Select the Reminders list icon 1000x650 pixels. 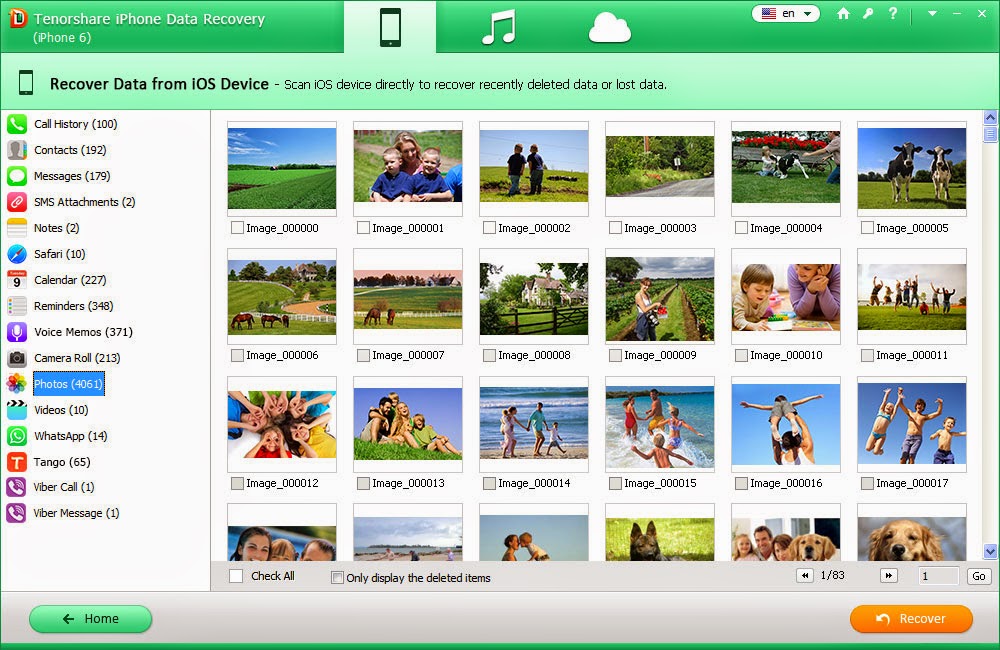point(17,306)
